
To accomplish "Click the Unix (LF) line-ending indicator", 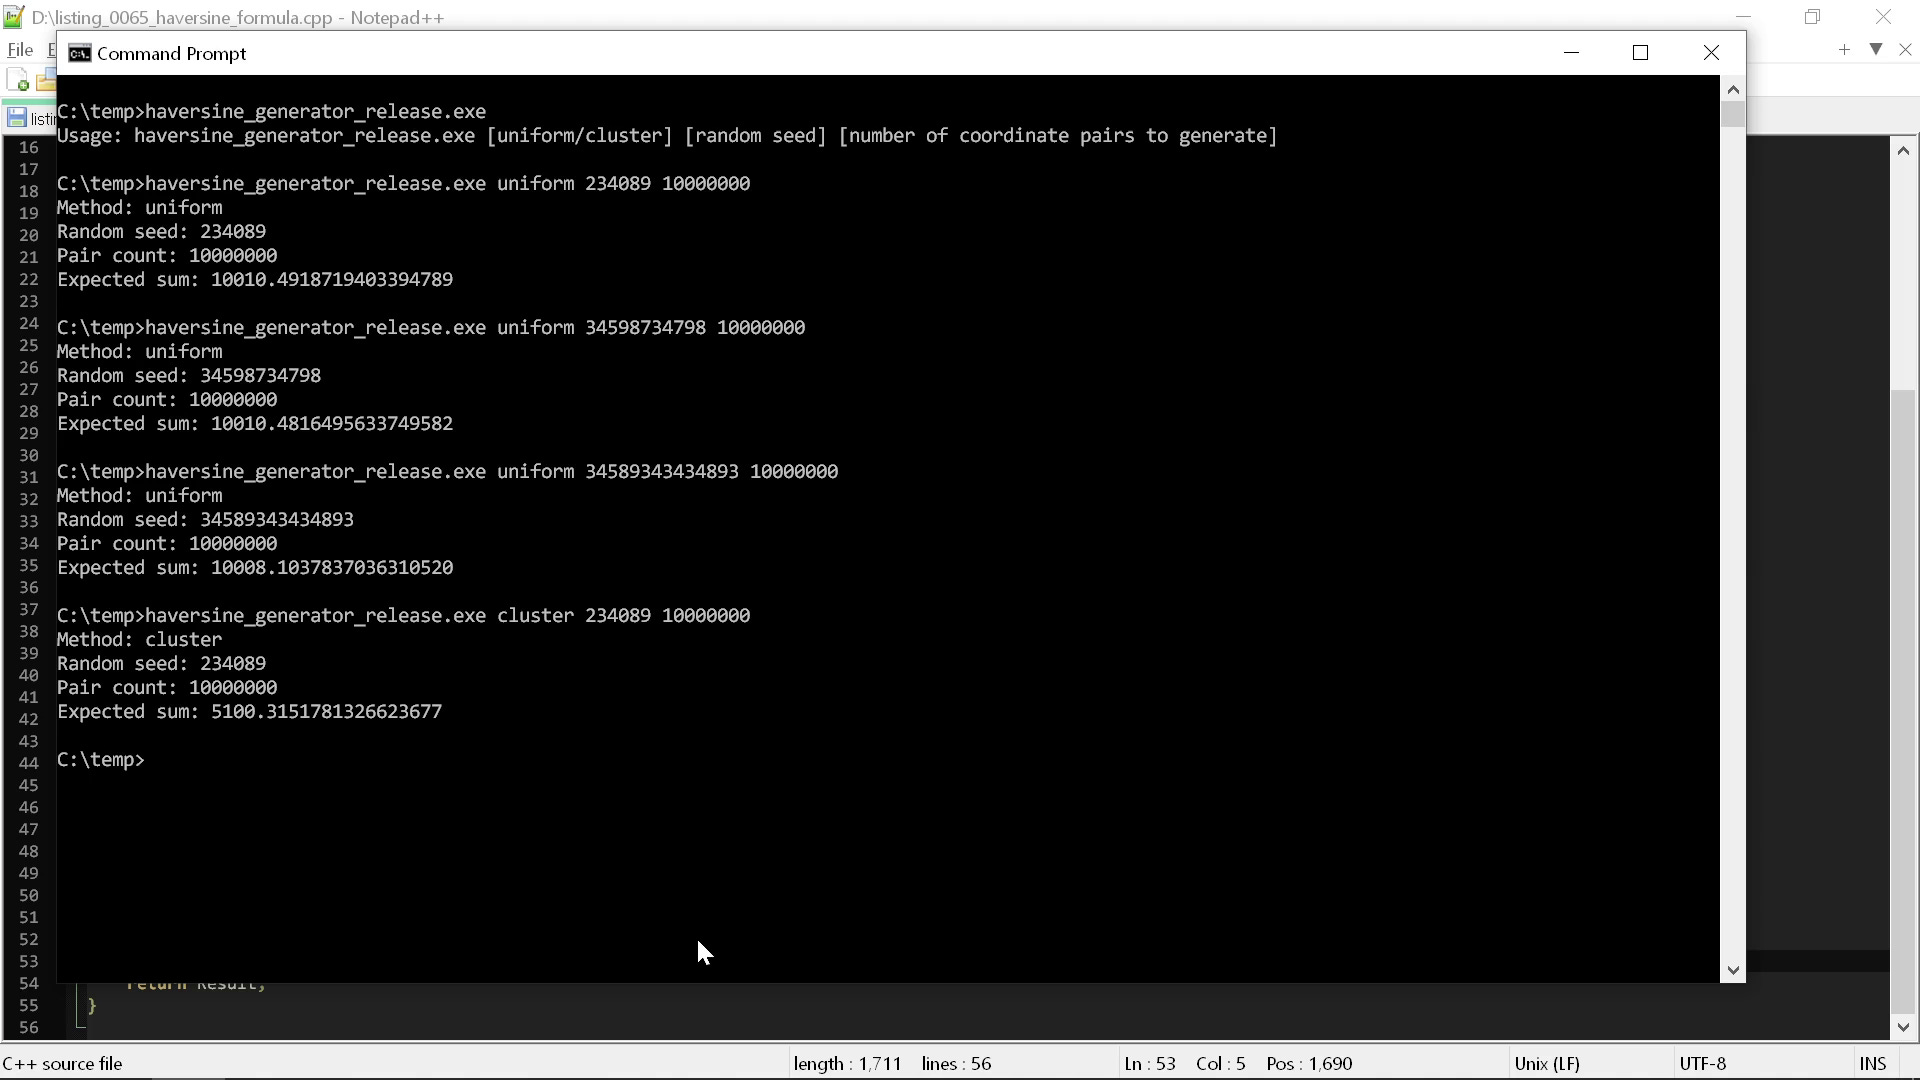I will [1548, 1063].
